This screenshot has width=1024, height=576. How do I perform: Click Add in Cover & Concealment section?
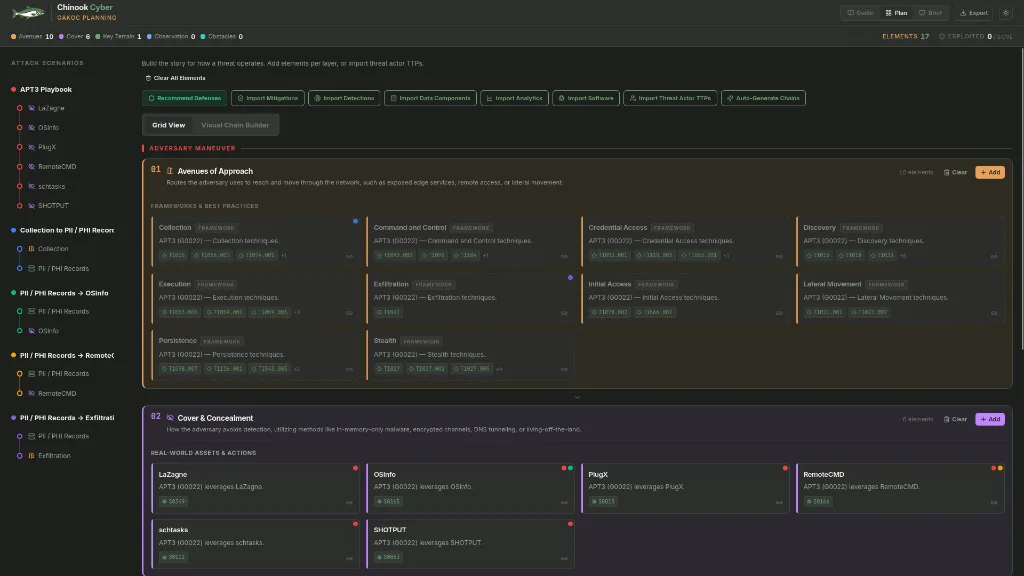(989, 419)
